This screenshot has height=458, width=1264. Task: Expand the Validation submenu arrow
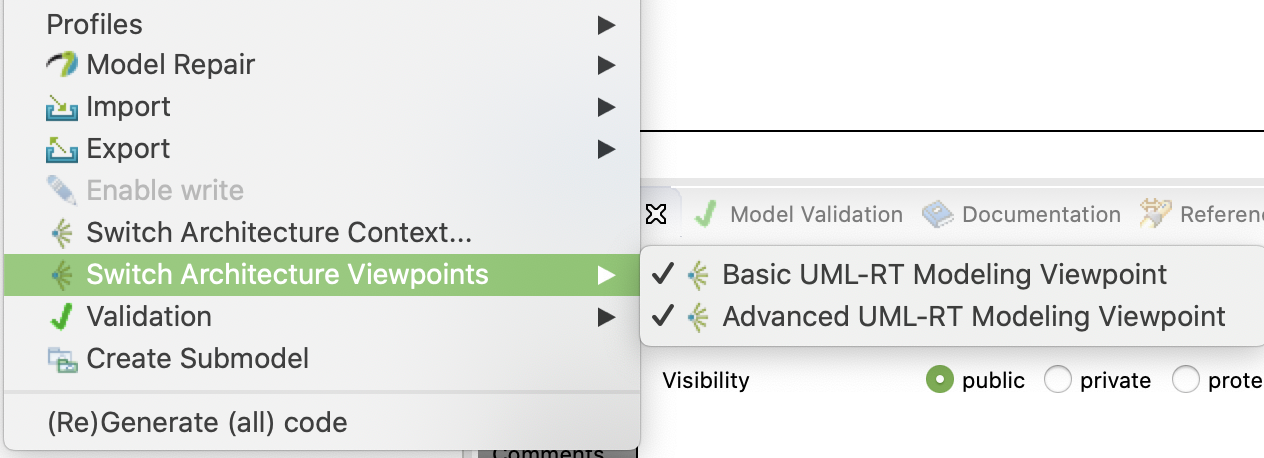click(x=606, y=317)
